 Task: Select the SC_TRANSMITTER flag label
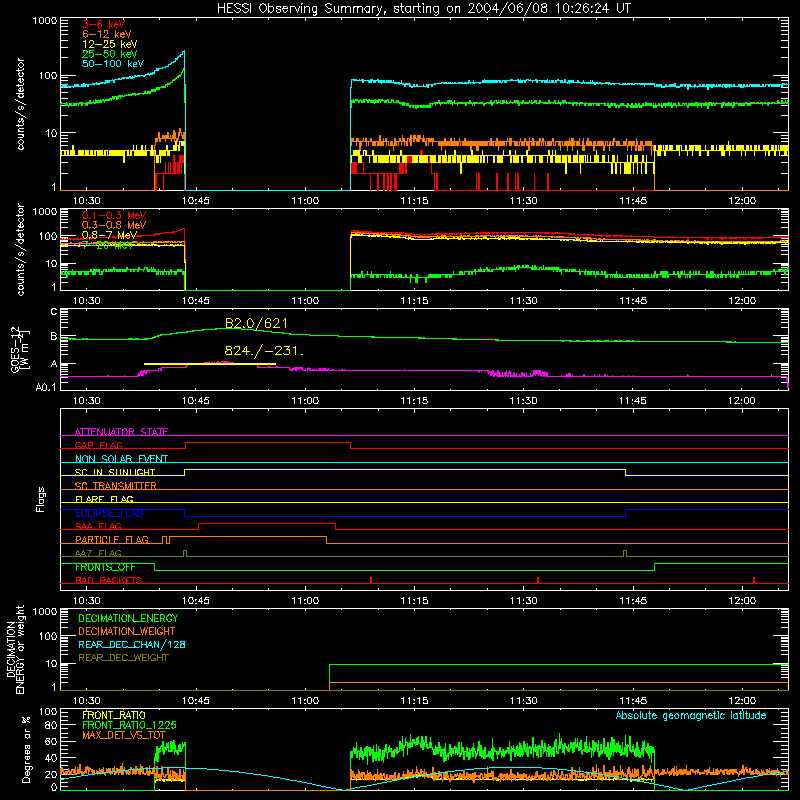(x=115, y=486)
